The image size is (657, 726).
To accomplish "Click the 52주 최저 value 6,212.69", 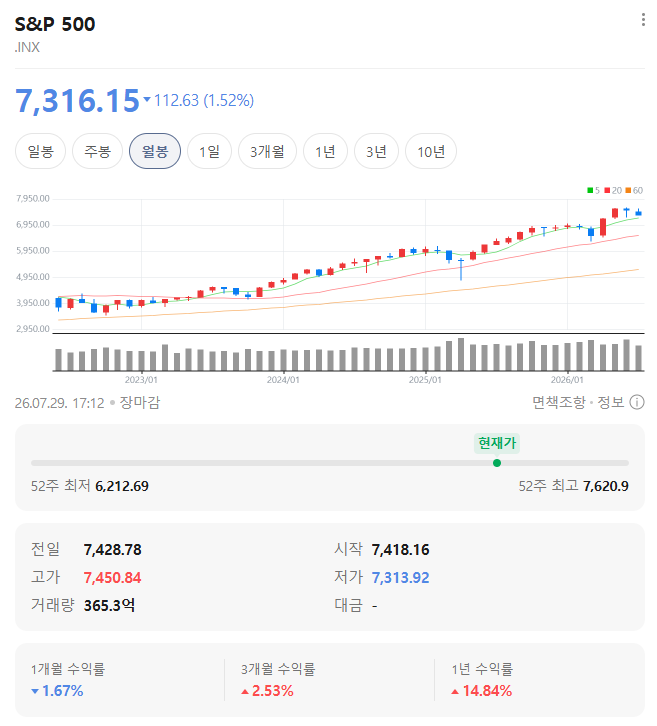I will click(122, 486).
